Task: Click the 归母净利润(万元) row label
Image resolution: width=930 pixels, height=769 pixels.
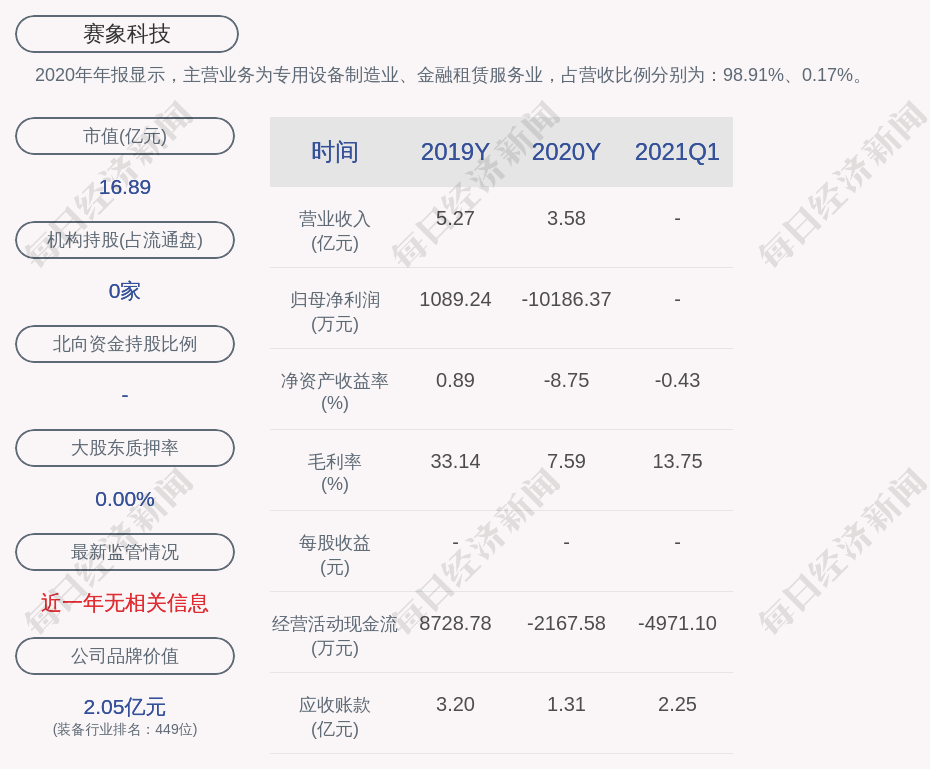Action: [x=335, y=312]
